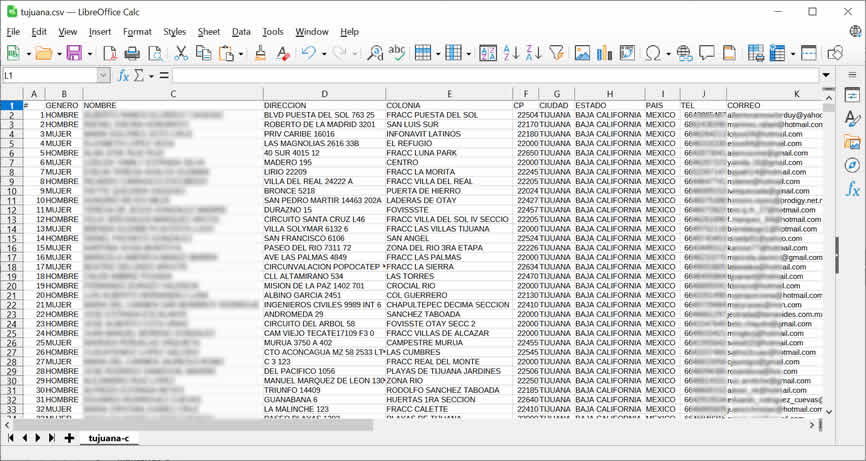Click inside the formula input line
Viewport: 866px width, 461px height.
pyautogui.click(x=495, y=76)
